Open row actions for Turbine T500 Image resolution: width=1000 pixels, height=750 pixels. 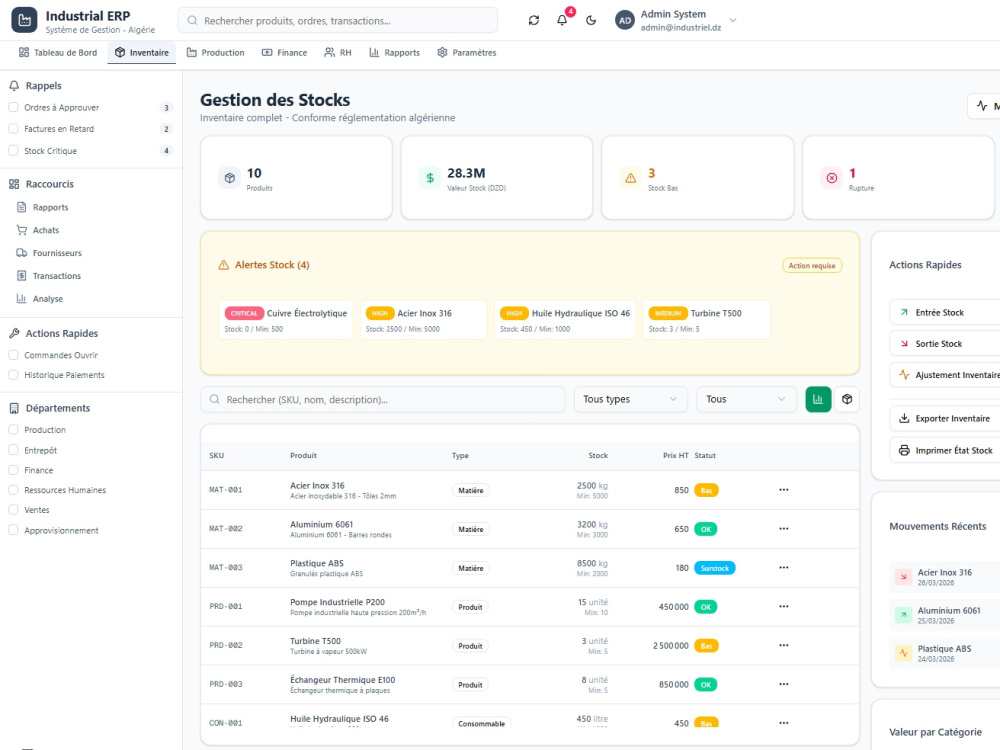coord(784,645)
